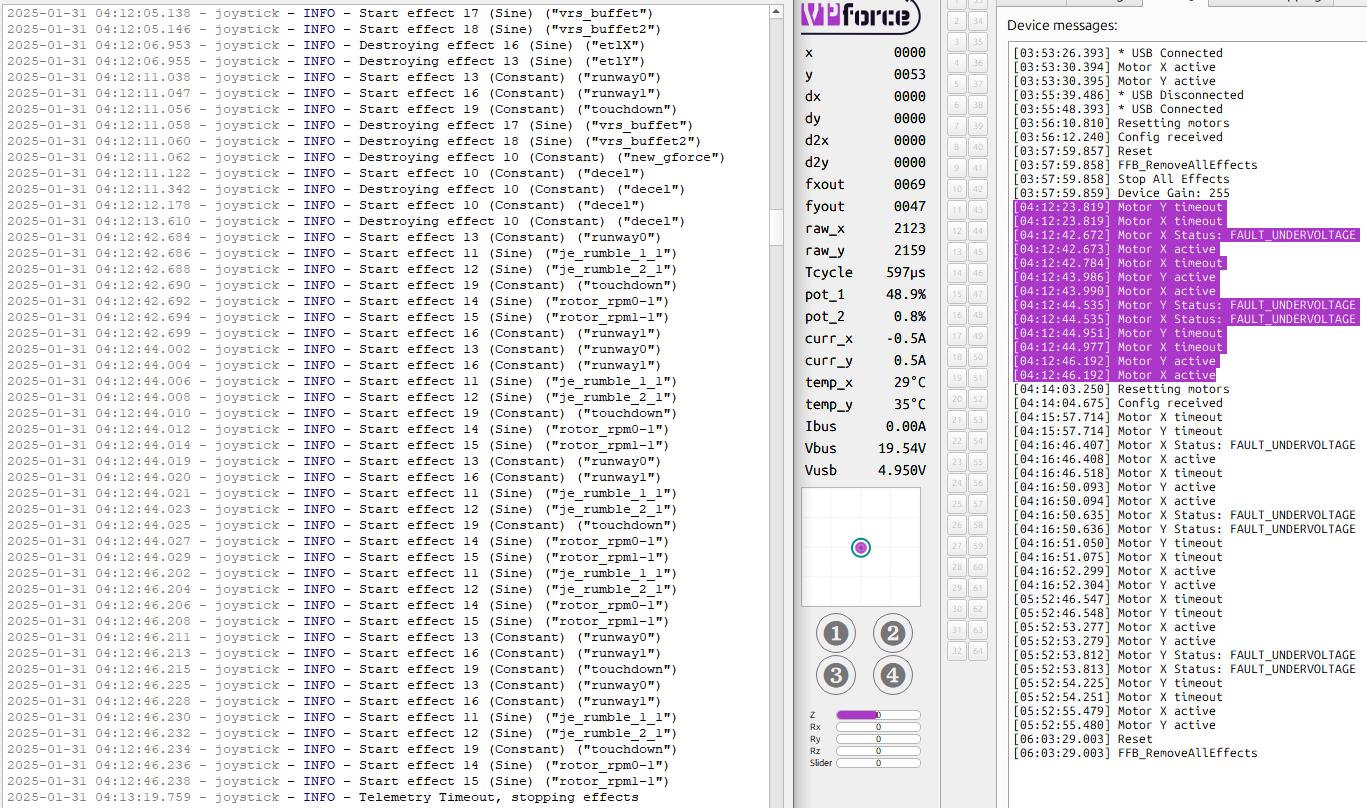Viewport: 1367px width, 808px height.
Task: Click the Rz axis slider bar
Action: point(878,751)
